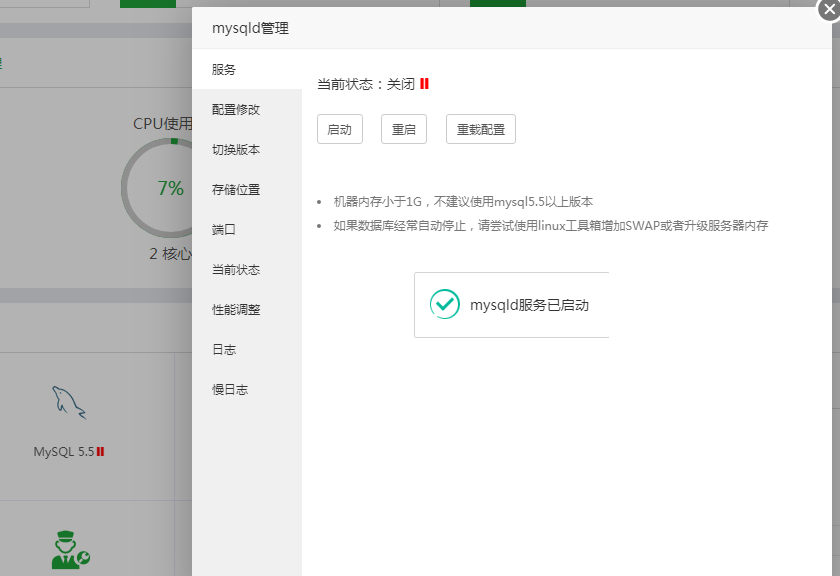Open the 服务 tab
Image resolution: width=840 pixels, height=576 pixels.
247,69
